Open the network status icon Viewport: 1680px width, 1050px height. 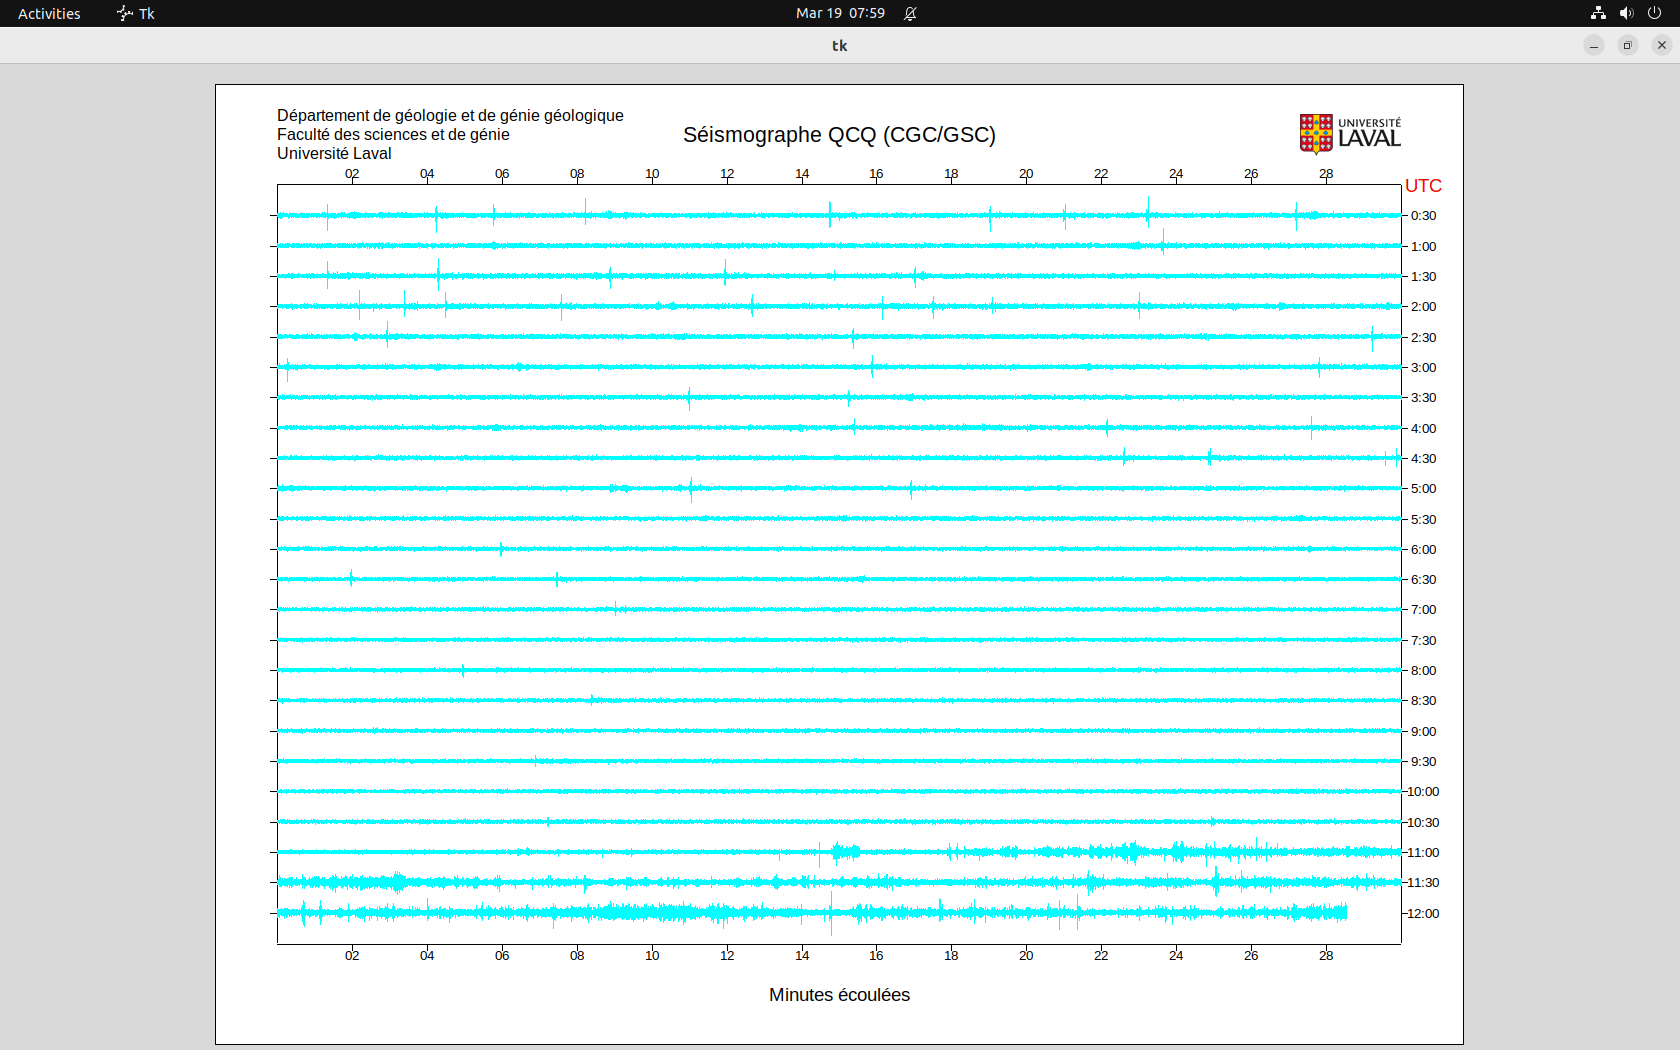pyautogui.click(x=1598, y=13)
